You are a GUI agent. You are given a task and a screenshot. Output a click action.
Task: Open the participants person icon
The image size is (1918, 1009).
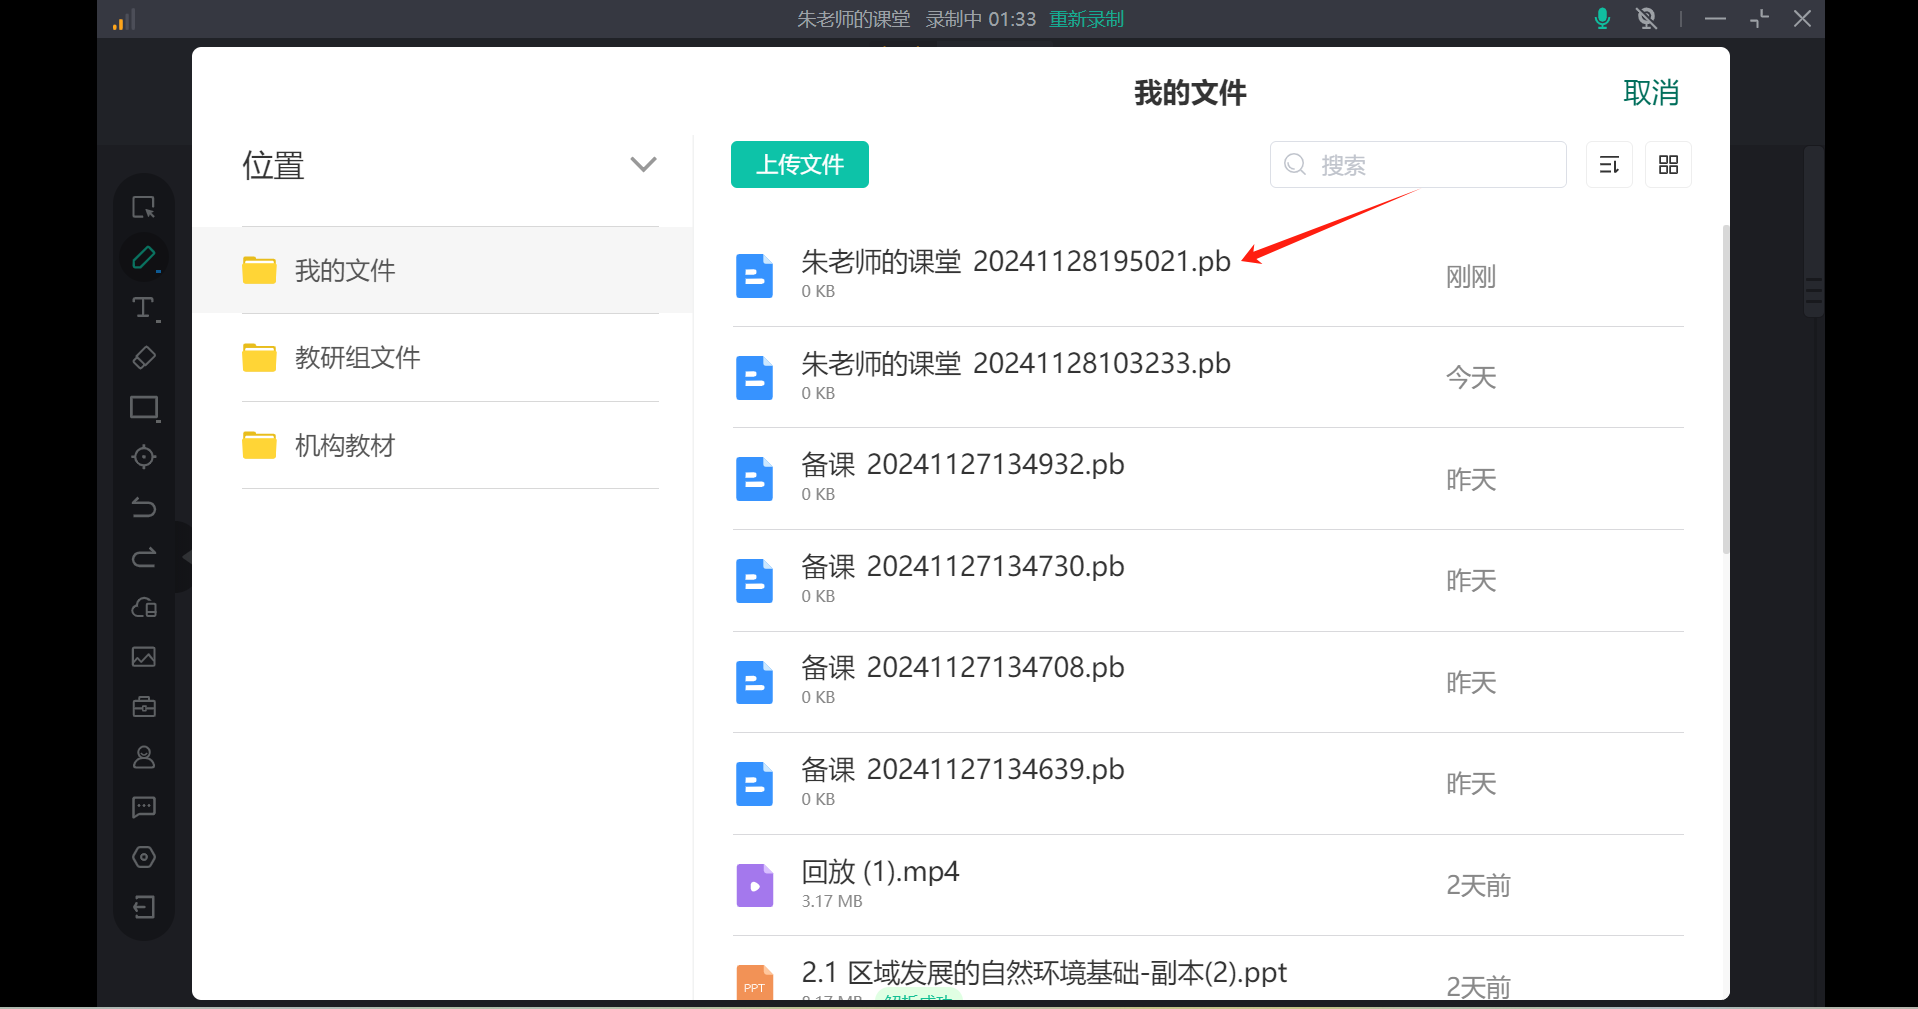(x=144, y=757)
